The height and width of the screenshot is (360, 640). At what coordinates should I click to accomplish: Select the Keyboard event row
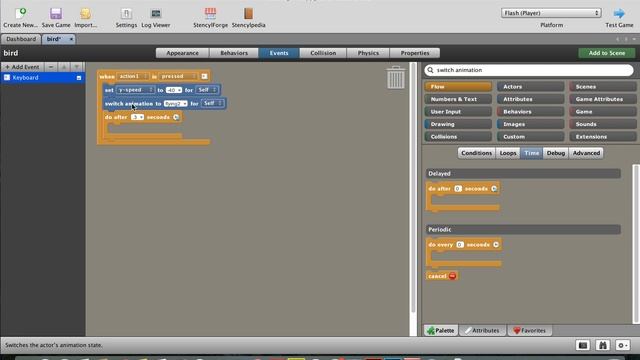point(42,78)
